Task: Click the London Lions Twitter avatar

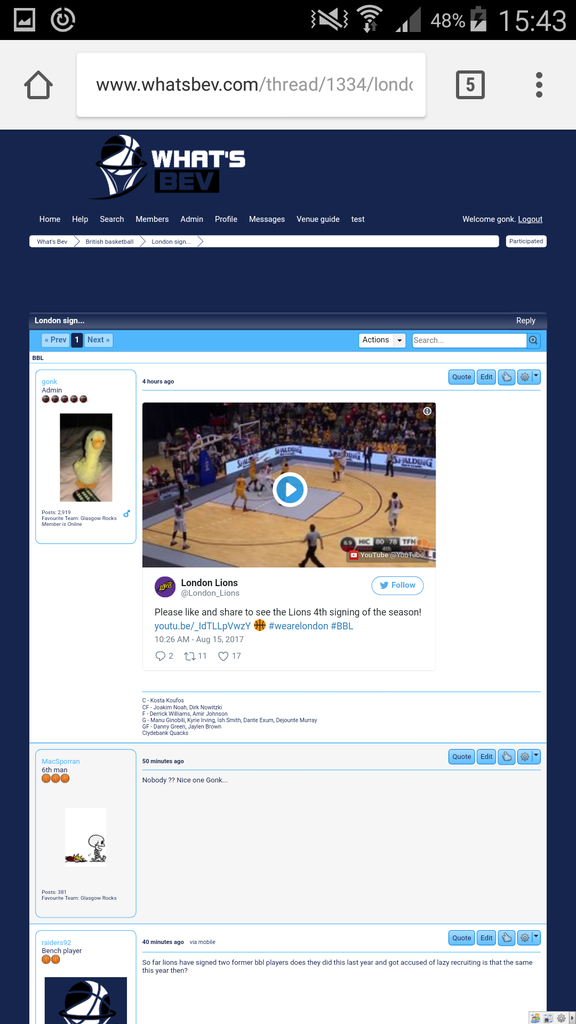Action: point(165,586)
